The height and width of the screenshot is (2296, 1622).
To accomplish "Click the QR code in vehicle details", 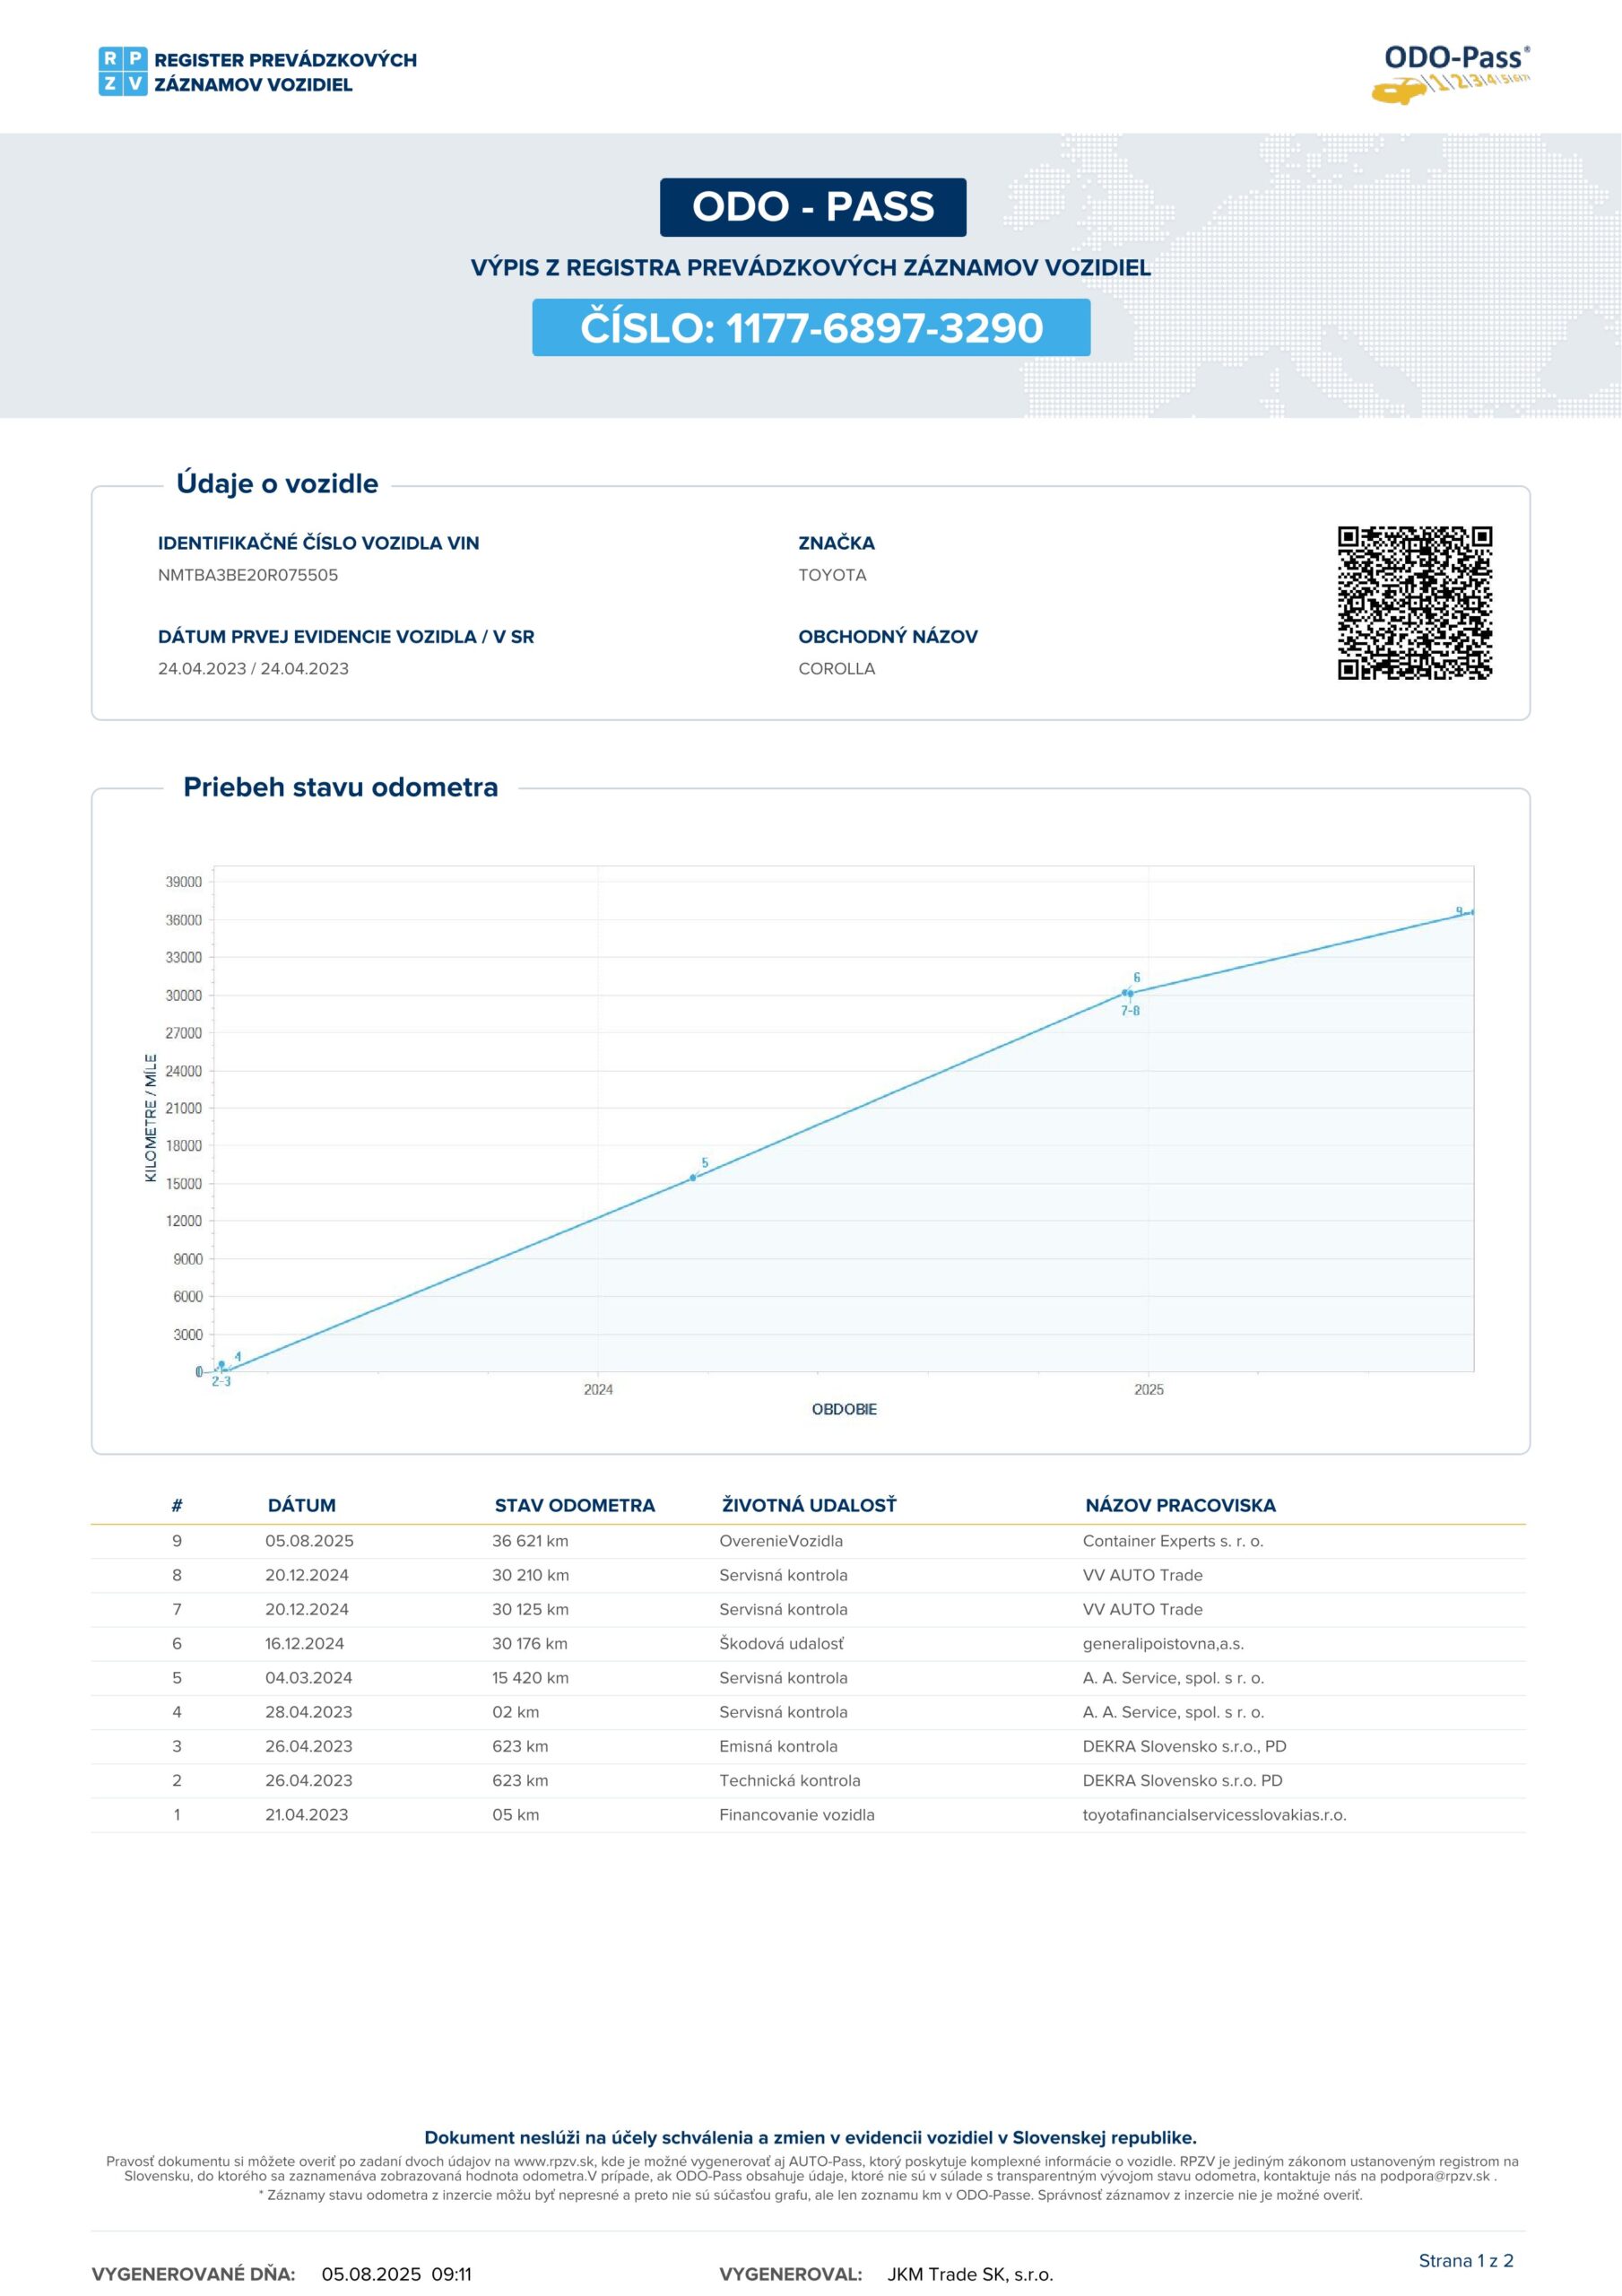I will (1414, 603).
